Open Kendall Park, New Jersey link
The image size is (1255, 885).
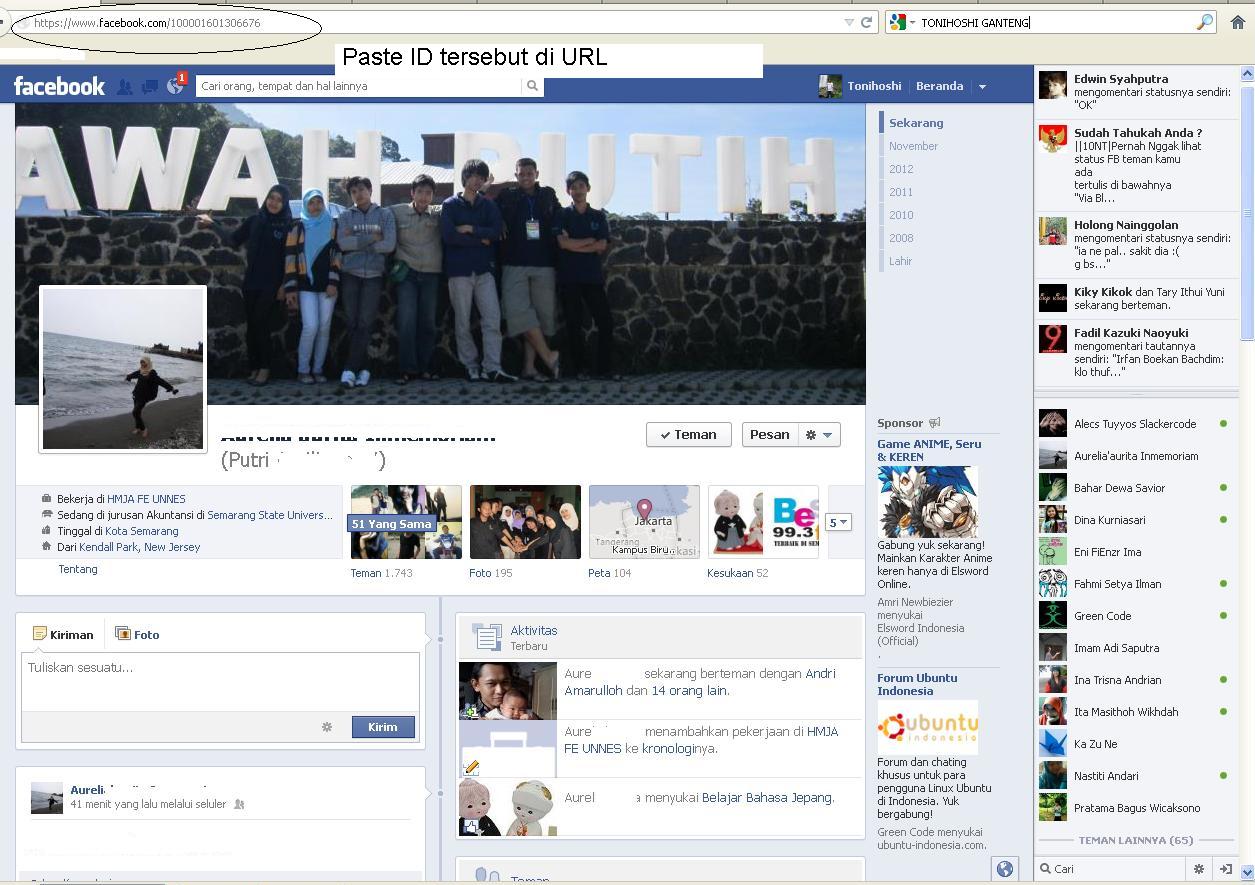[140, 547]
